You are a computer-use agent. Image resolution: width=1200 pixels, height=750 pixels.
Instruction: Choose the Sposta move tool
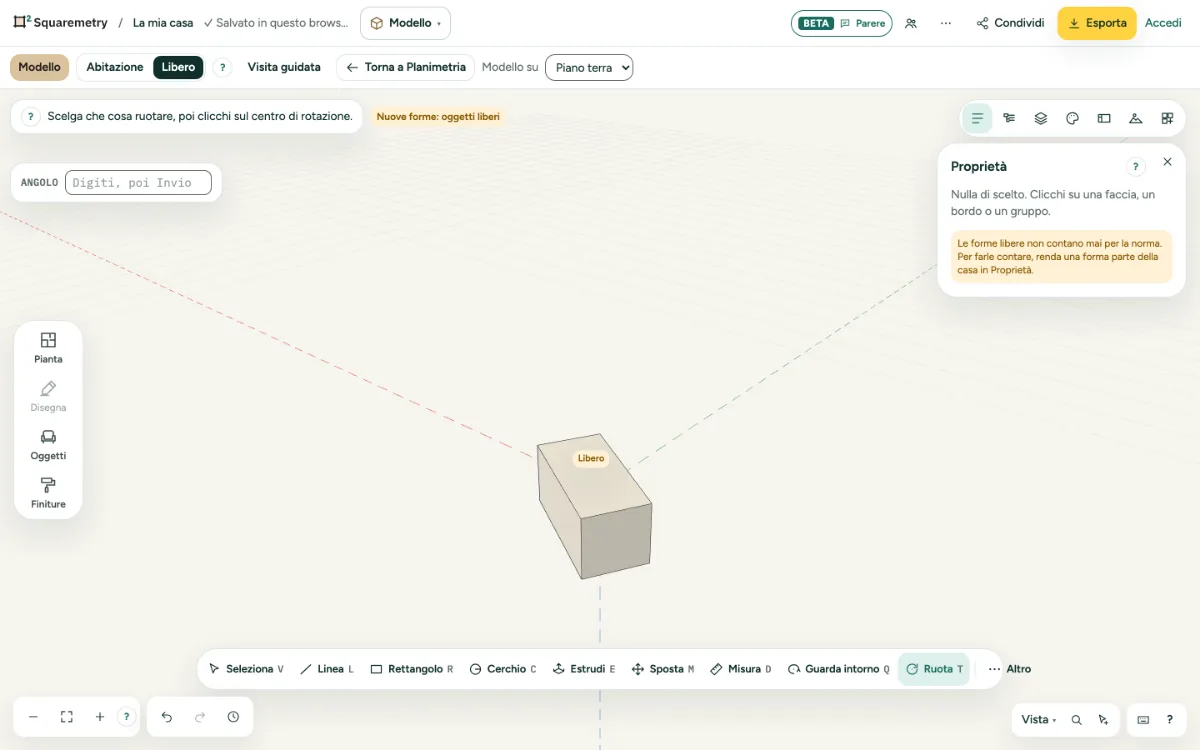(663, 669)
